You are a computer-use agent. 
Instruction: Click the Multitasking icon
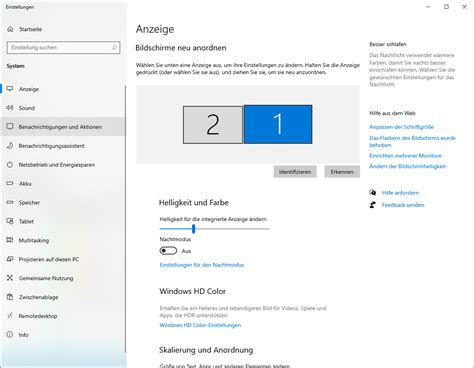coord(10,240)
